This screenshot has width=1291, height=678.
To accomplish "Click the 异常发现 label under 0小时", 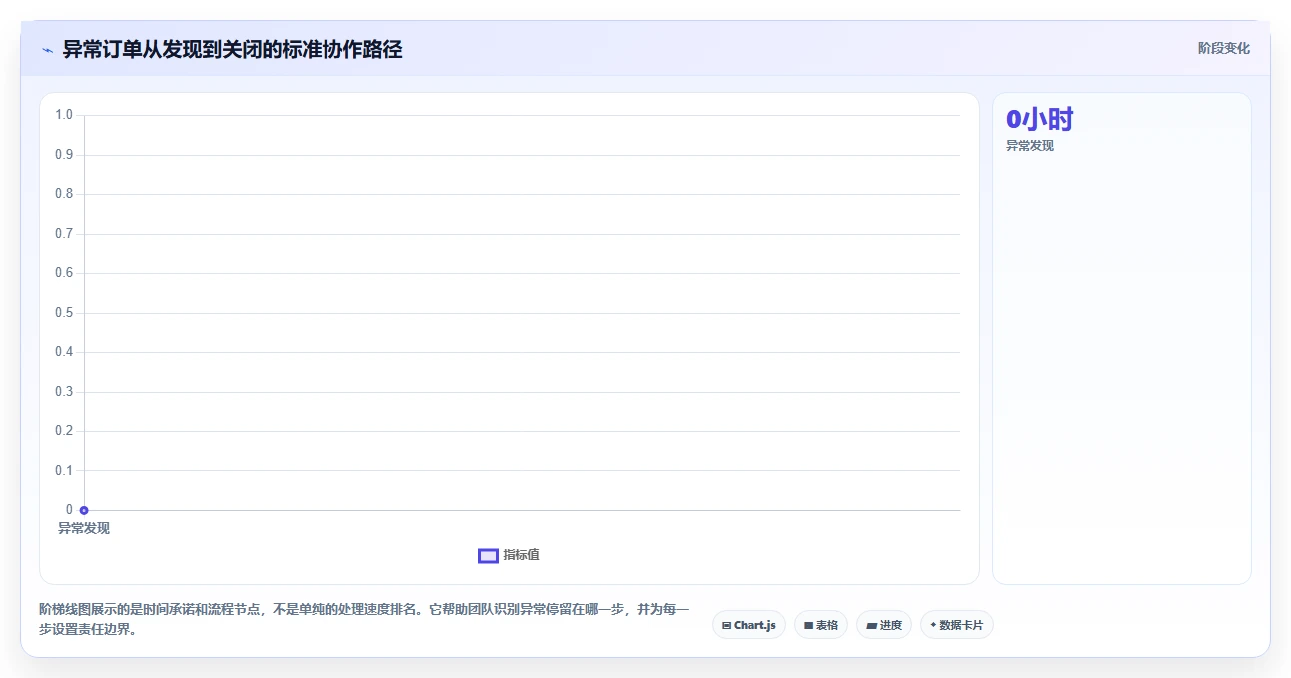I will tap(1030, 146).
